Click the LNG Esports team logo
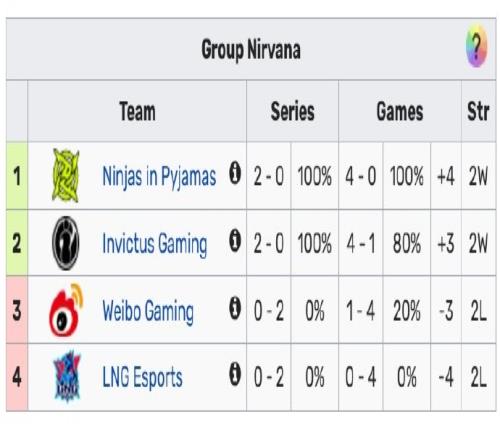This screenshot has height=440, width=500. click(x=67, y=376)
